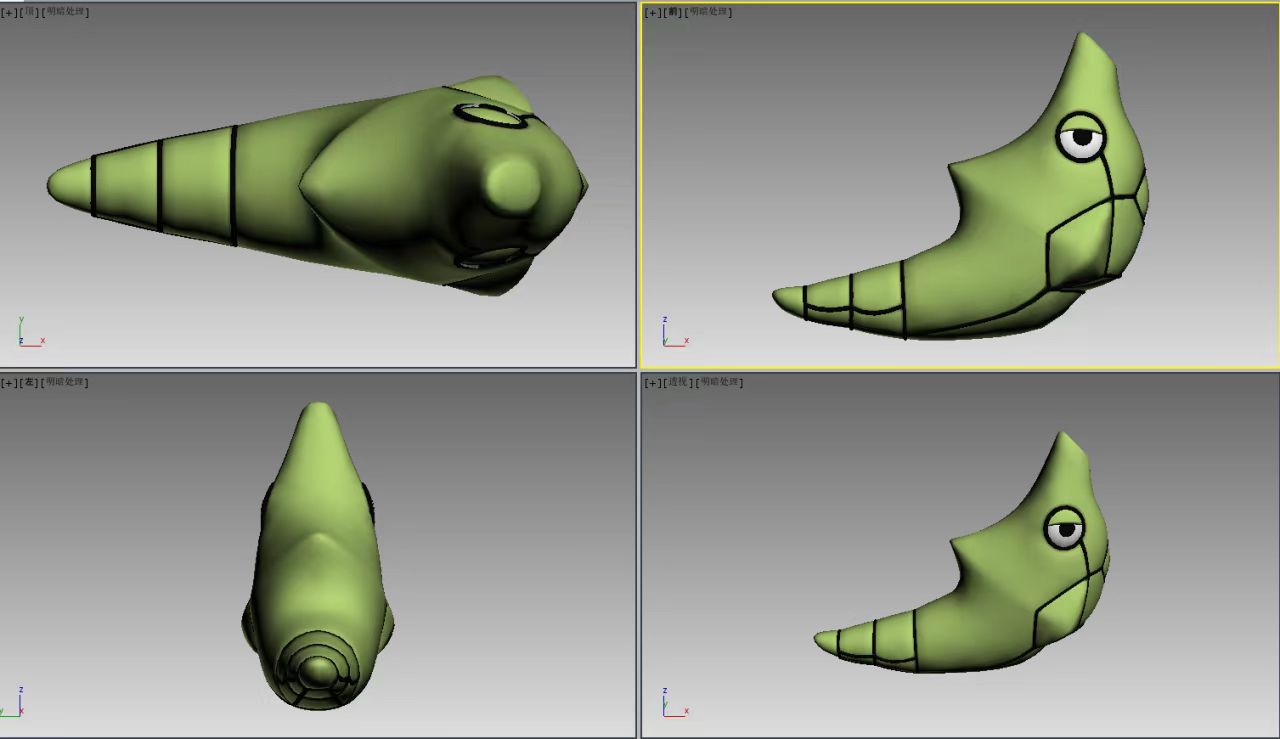Image resolution: width=1280 pixels, height=739 pixels.
Task: Click the axis gizmo in the Top (顶) viewport
Action: point(30,332)
